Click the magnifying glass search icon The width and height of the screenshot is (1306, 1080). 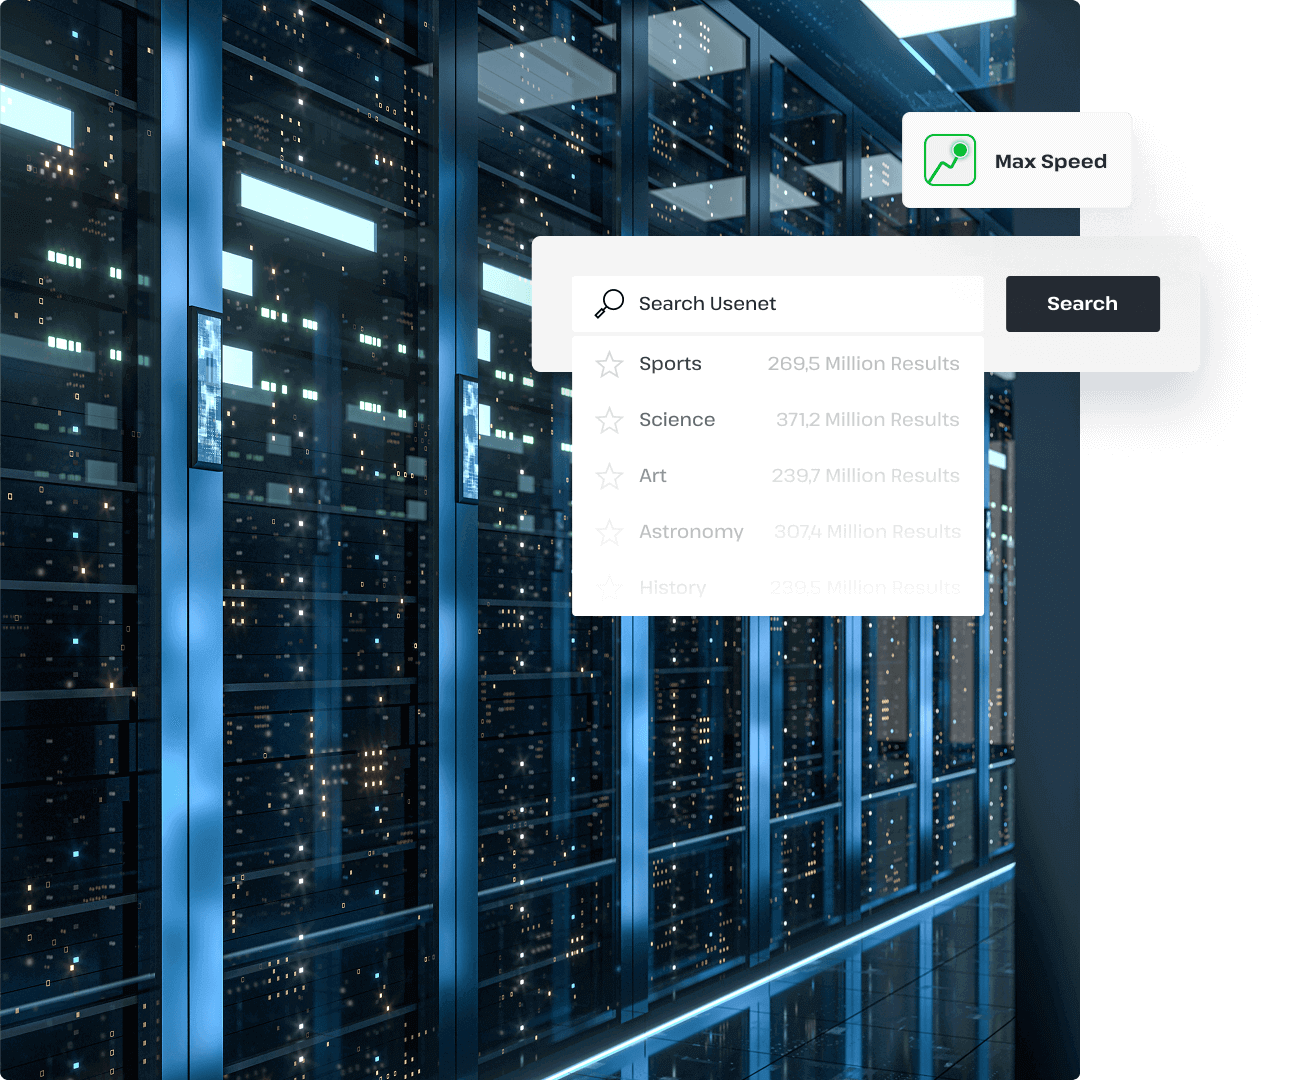(x=609, y=303)
